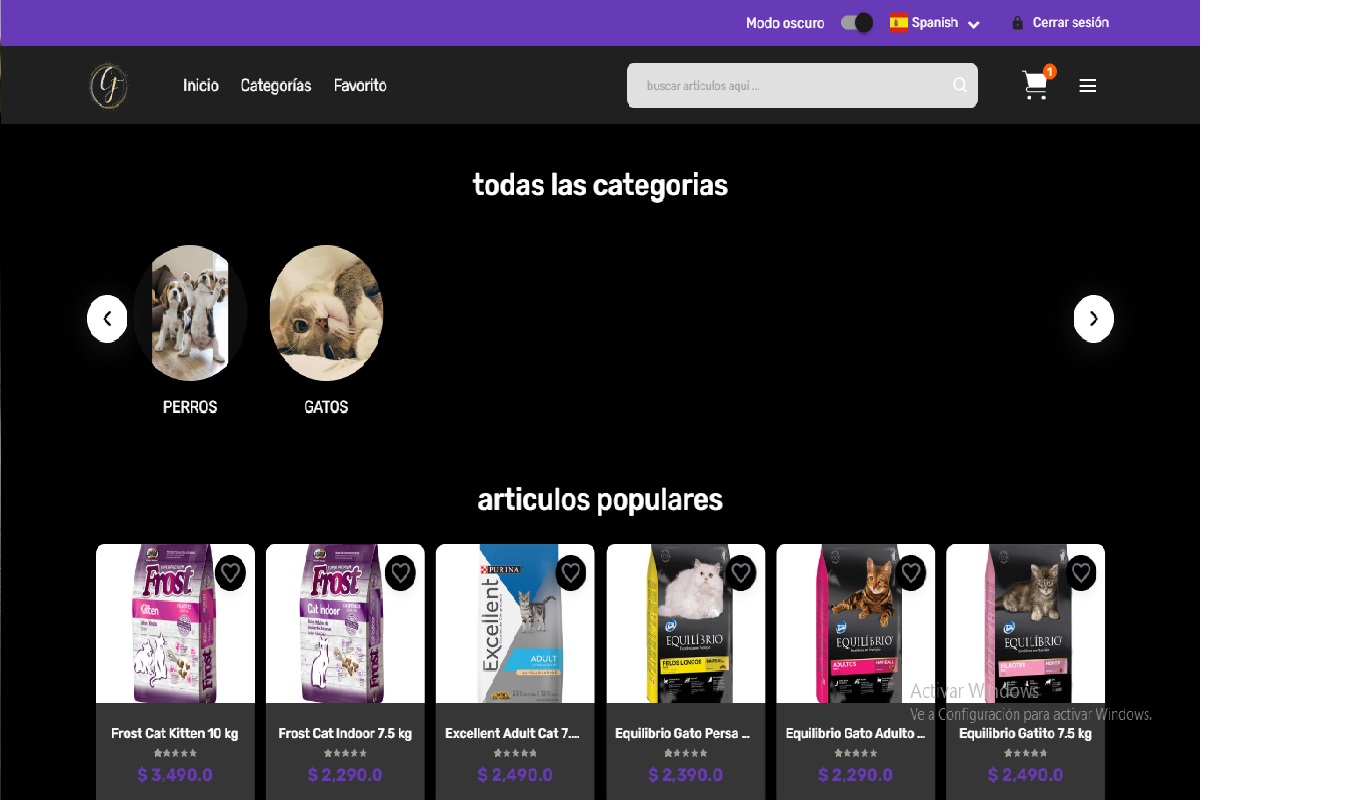The image size is (1366, 800).
Task: Click 'articulos populares' heading
Action: 600,499
